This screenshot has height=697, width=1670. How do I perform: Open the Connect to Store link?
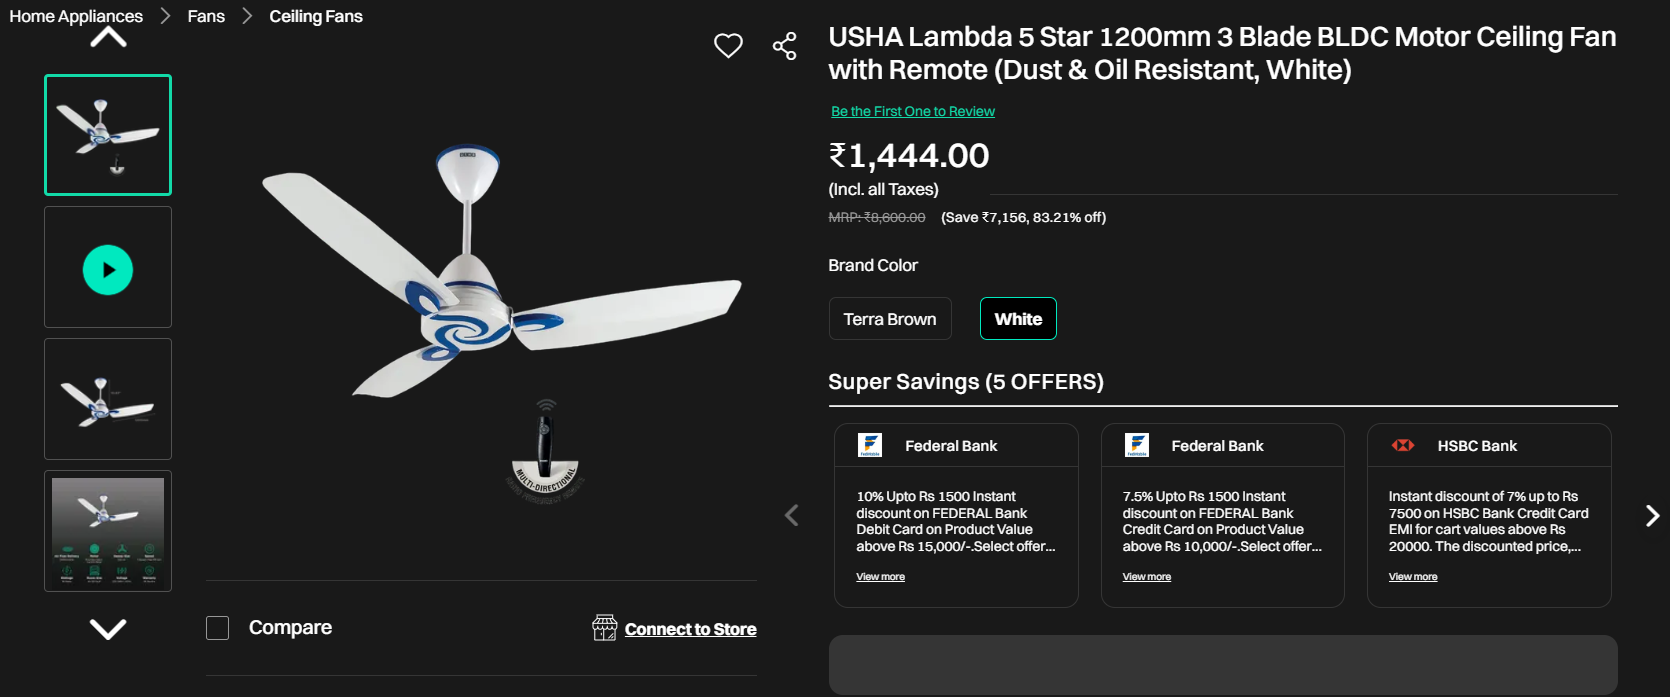pyautogui.click(x=690, y=629)
